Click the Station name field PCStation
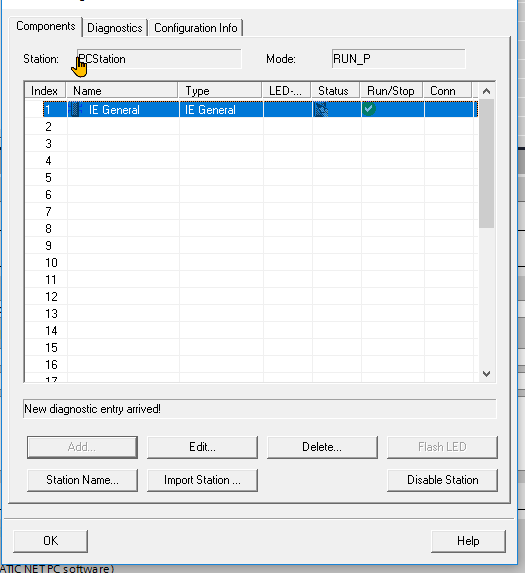The width and height of the screenshot is (525, 573). pos(159,59)
